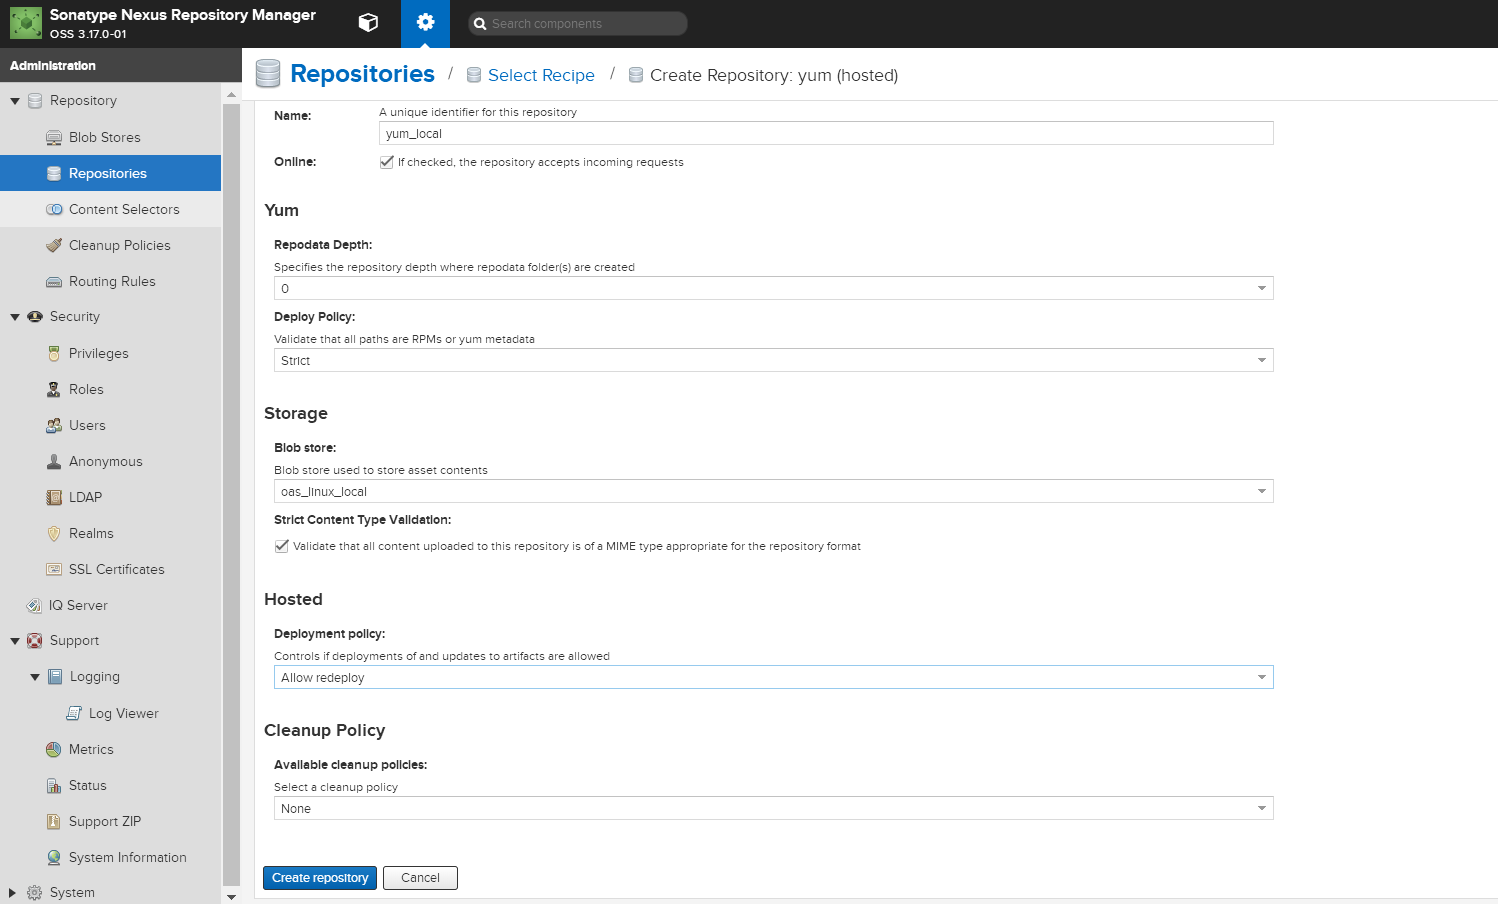The image size is (1498, 904).
Task: Collapse the Repository tree section
Action: (x=15, y=101)
